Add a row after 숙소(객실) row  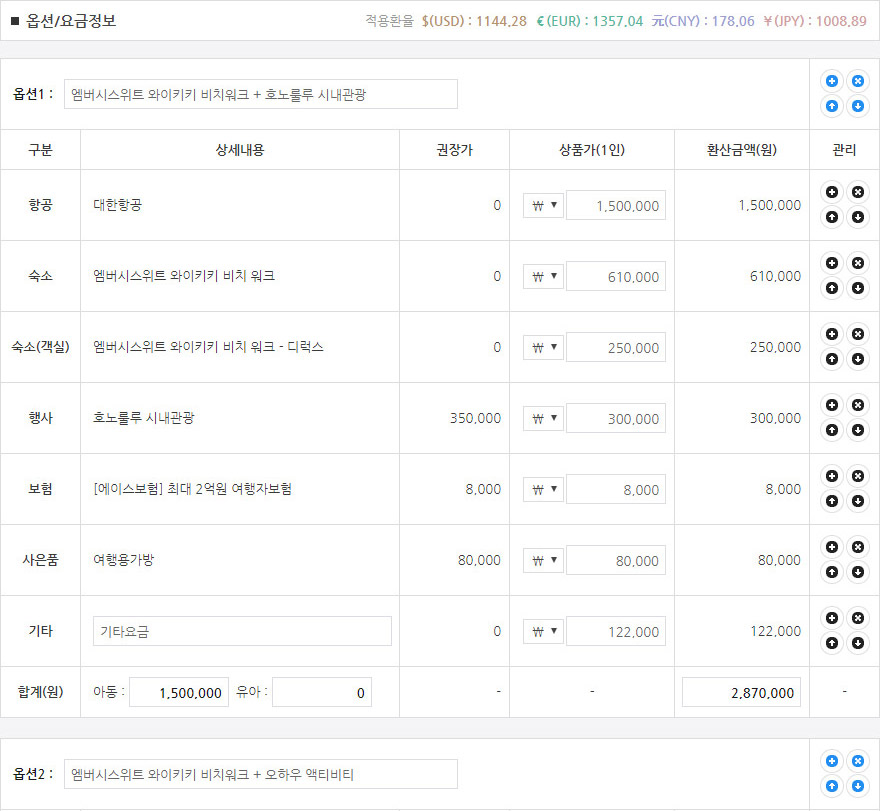click(832, 334)
